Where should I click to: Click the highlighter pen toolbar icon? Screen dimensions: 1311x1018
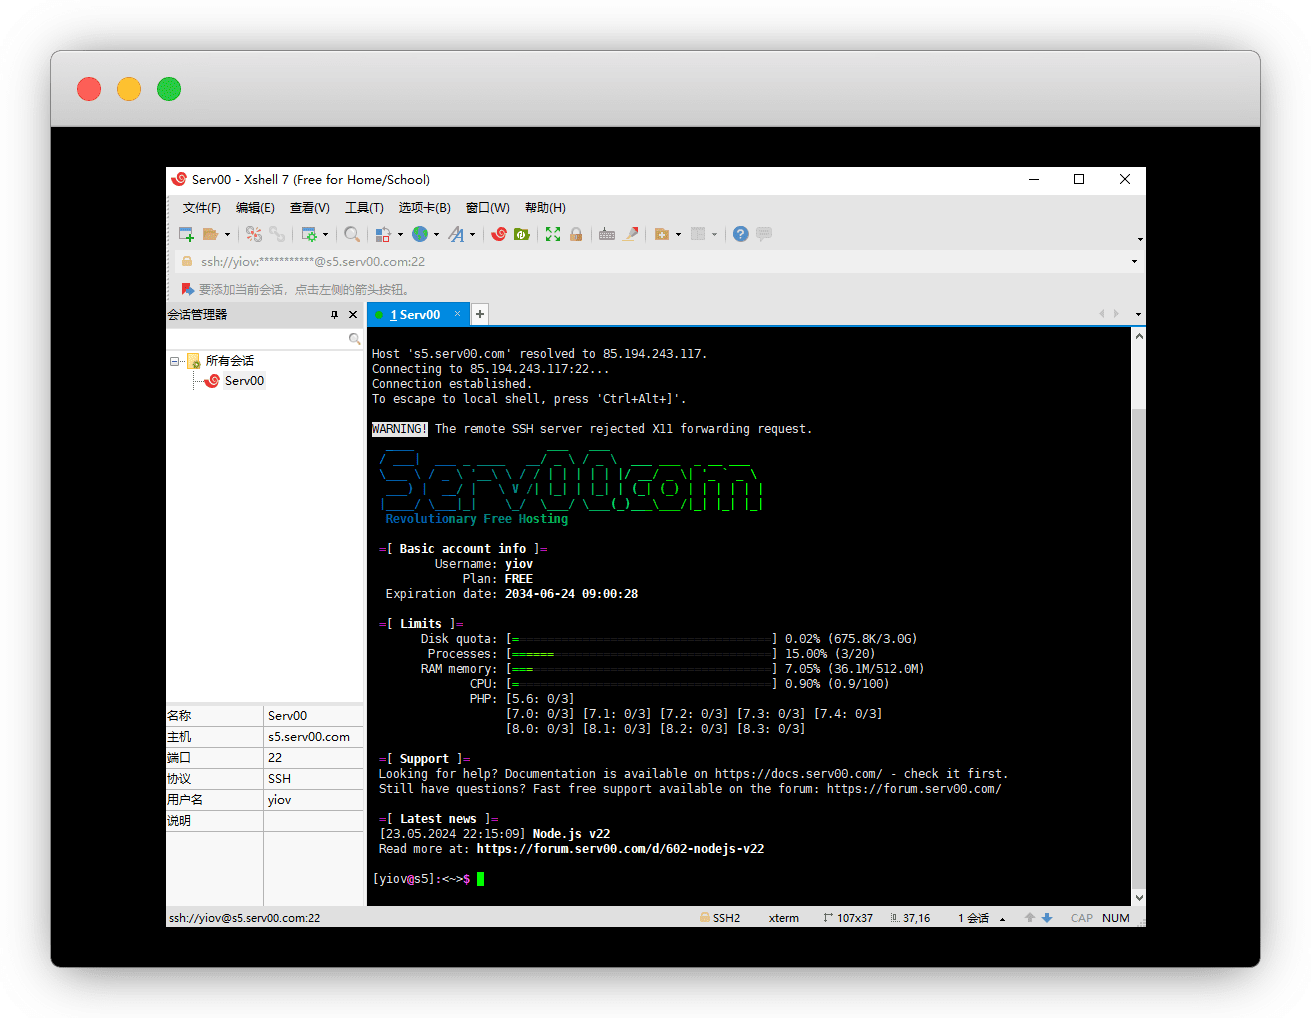click(x=630, y=234)
